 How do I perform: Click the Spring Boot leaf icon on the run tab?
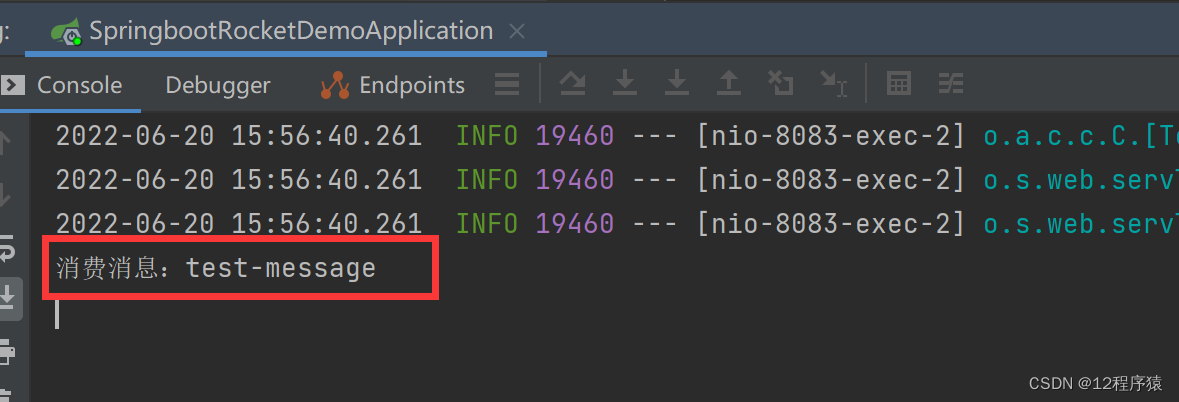(67, 32)
